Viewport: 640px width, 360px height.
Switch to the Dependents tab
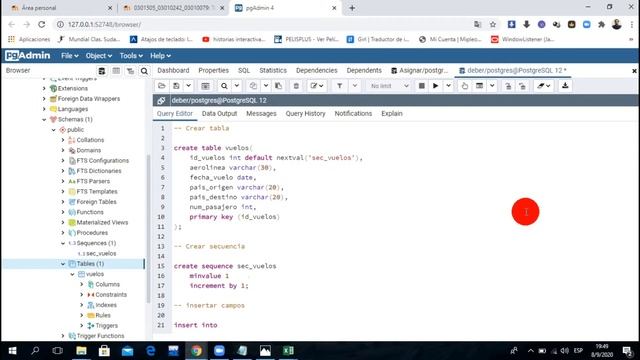(x=364, y=71)
